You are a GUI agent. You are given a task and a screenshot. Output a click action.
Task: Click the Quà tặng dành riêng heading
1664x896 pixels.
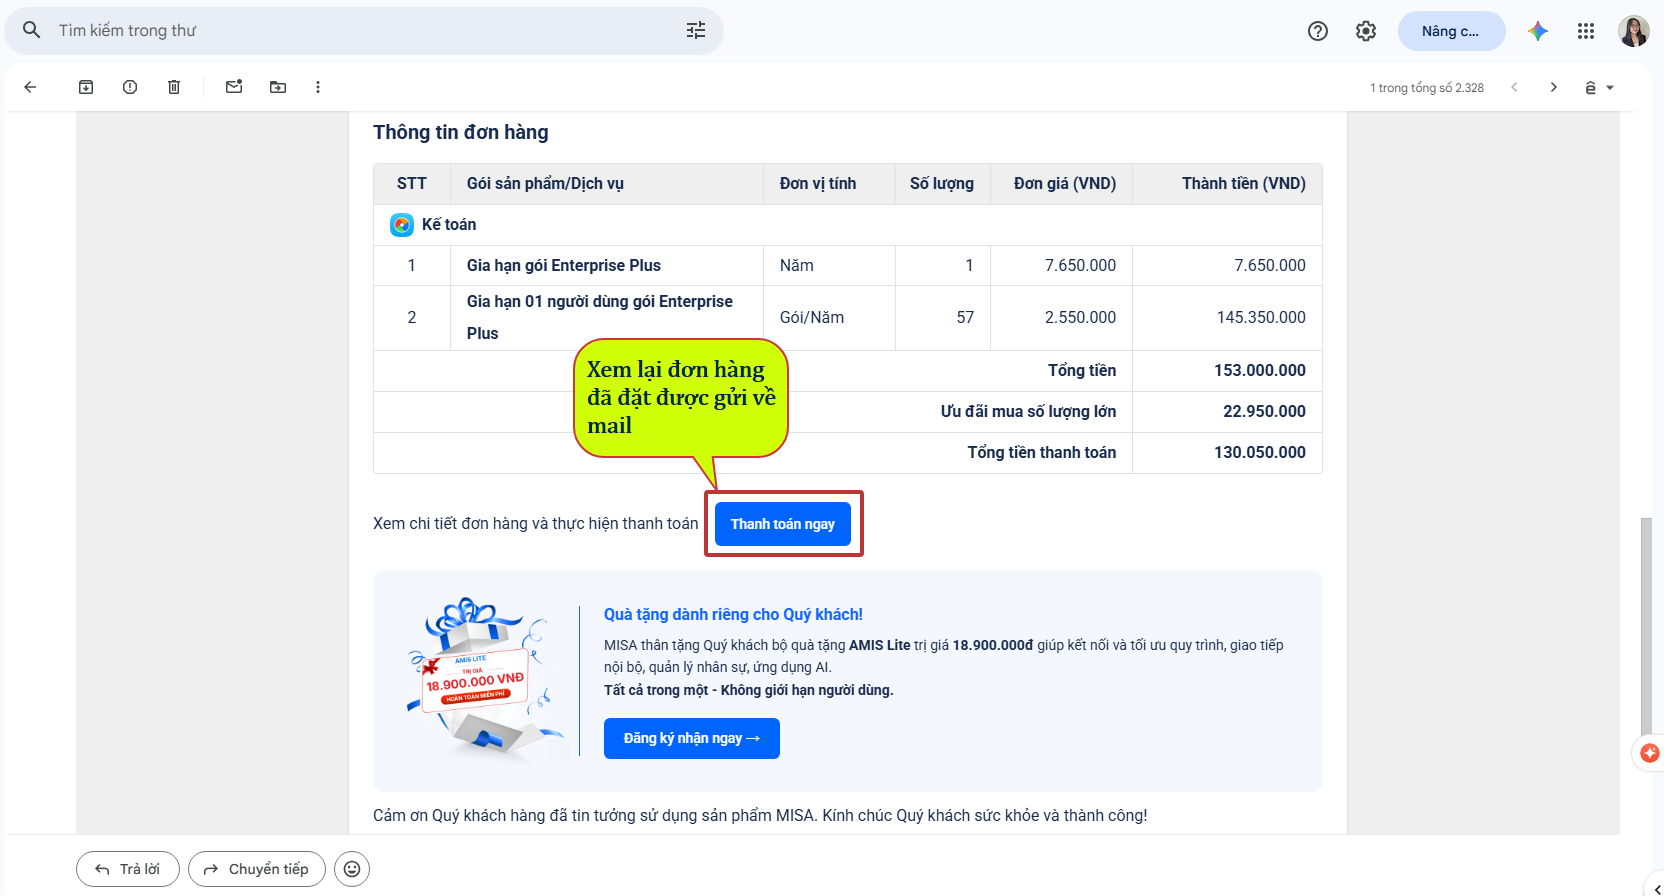click(733, 614)
